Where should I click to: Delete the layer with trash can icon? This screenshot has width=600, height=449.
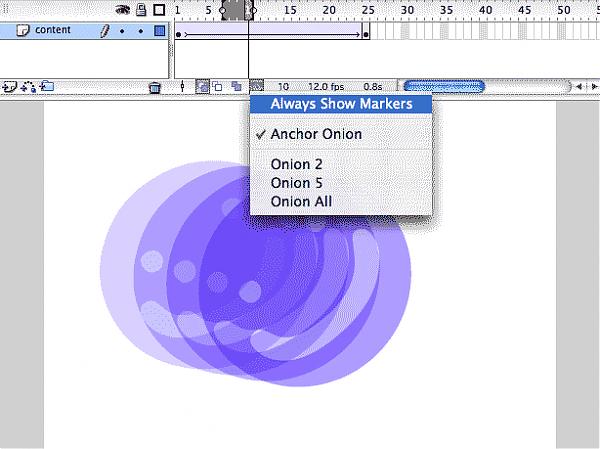155,88
